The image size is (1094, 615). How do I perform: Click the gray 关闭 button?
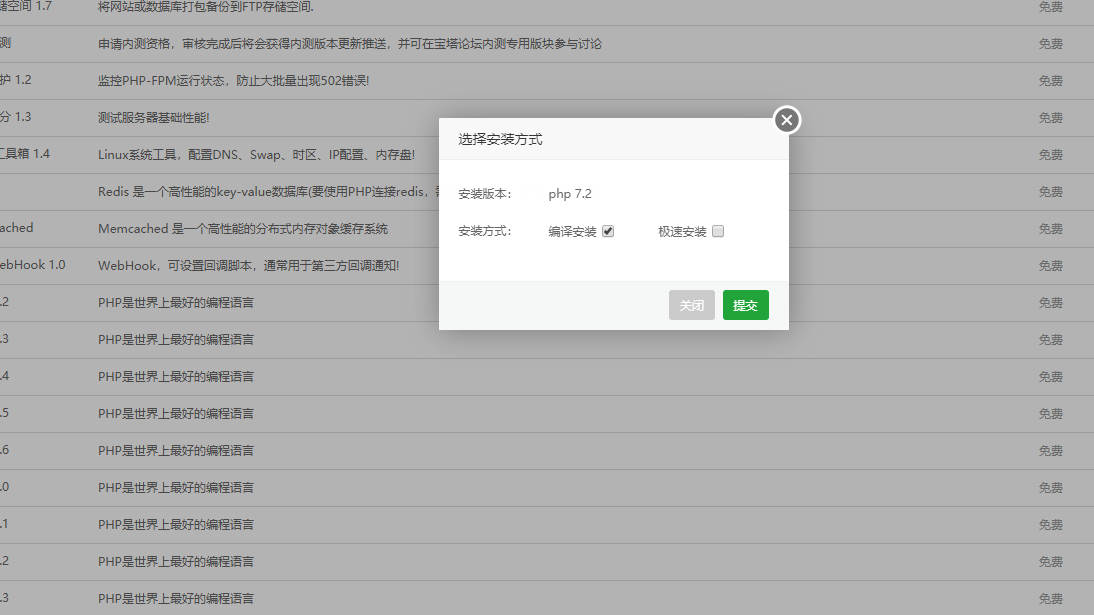pos(691,305)
